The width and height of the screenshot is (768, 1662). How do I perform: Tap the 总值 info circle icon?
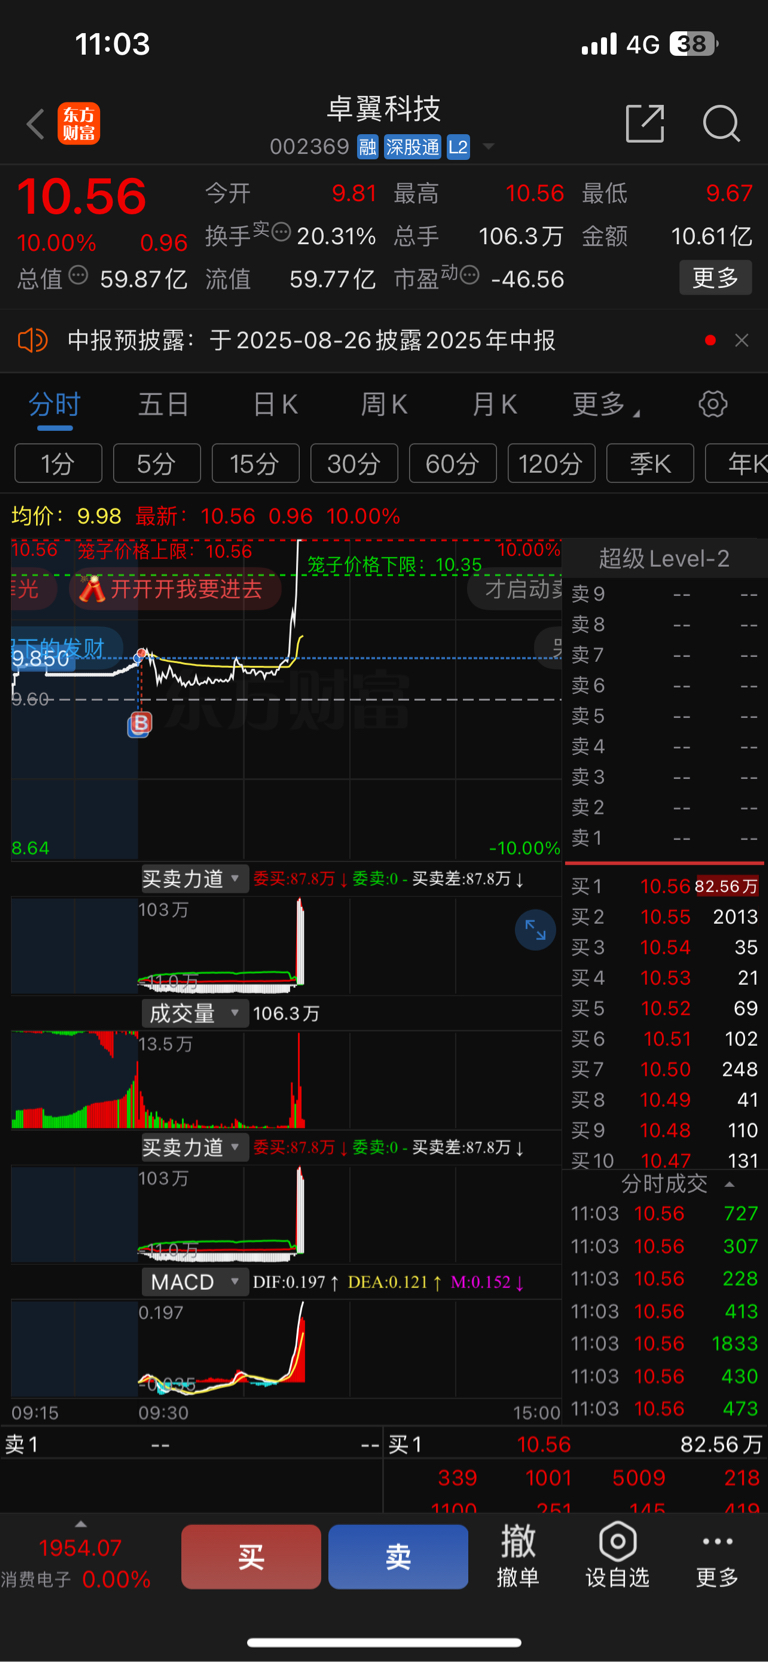(x=77, y=276)
